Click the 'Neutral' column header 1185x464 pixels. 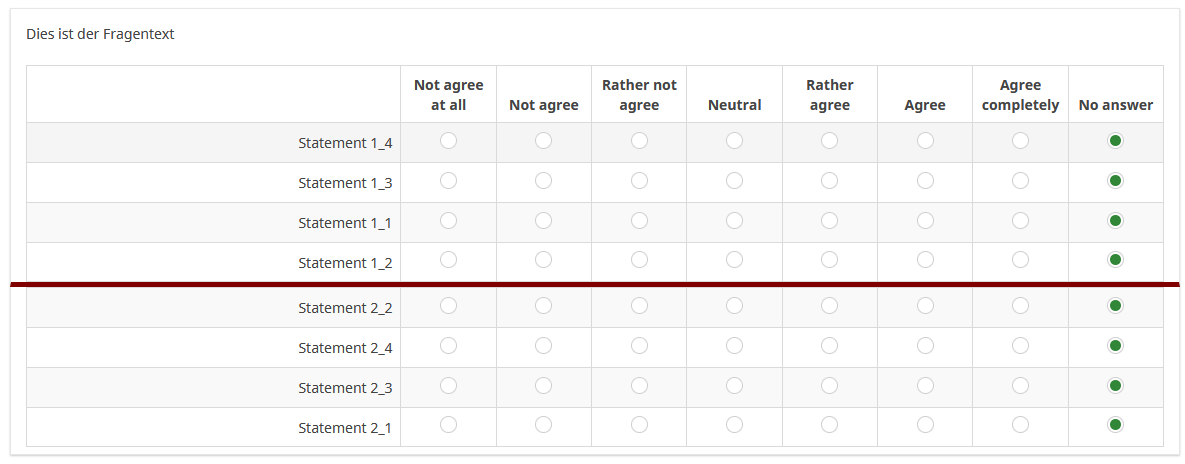[734, 105]
